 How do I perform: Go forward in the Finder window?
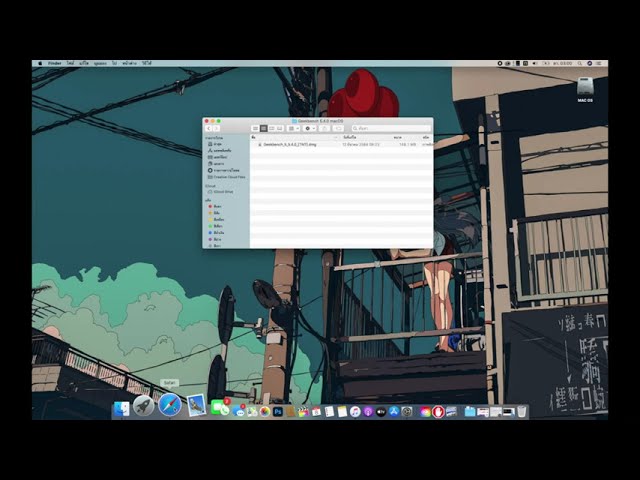tap(216, 128)
